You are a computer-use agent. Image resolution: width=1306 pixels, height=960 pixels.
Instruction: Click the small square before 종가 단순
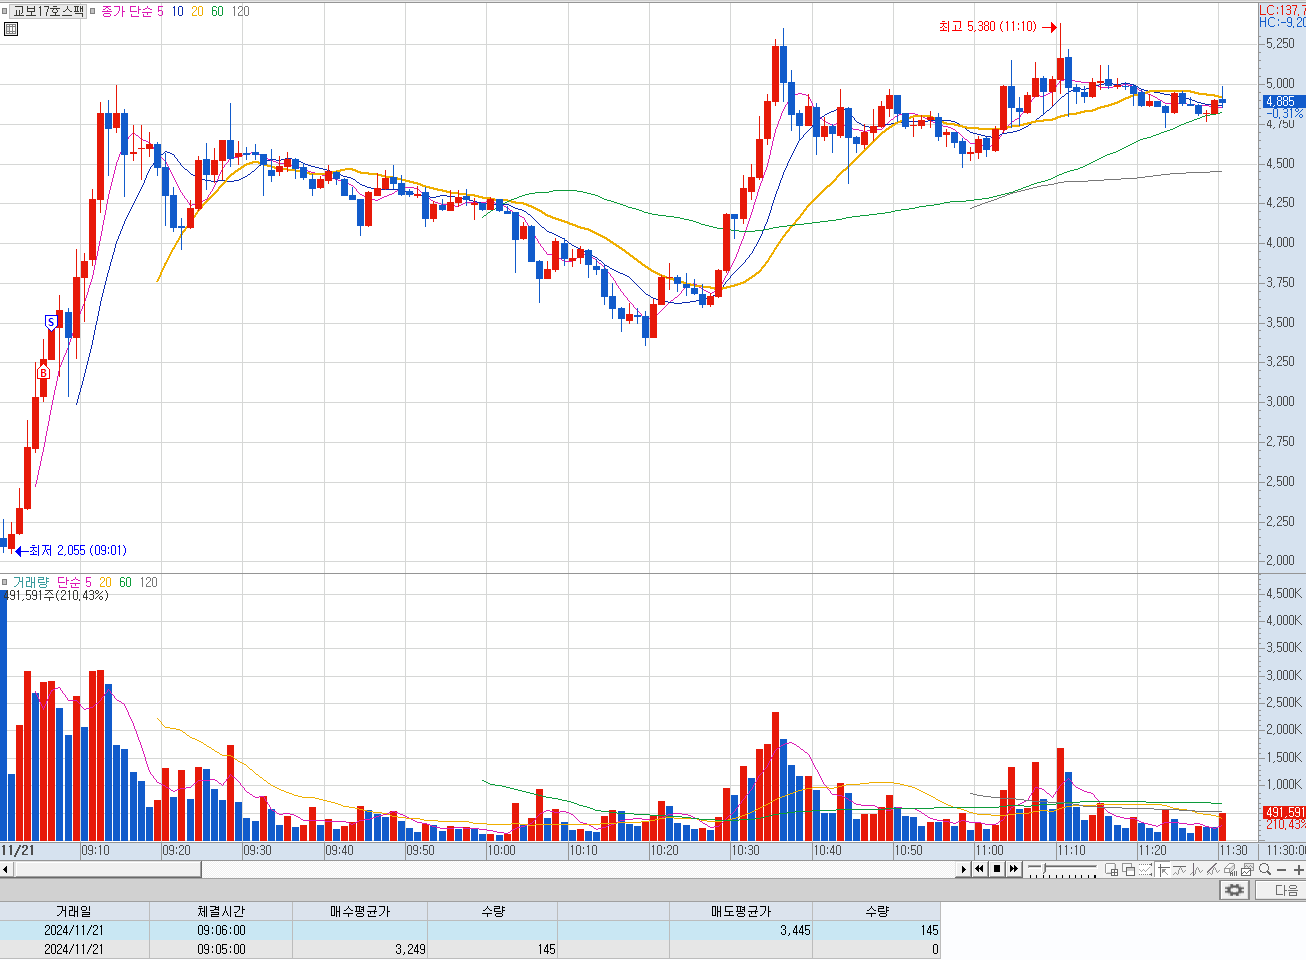pos(93,11)
